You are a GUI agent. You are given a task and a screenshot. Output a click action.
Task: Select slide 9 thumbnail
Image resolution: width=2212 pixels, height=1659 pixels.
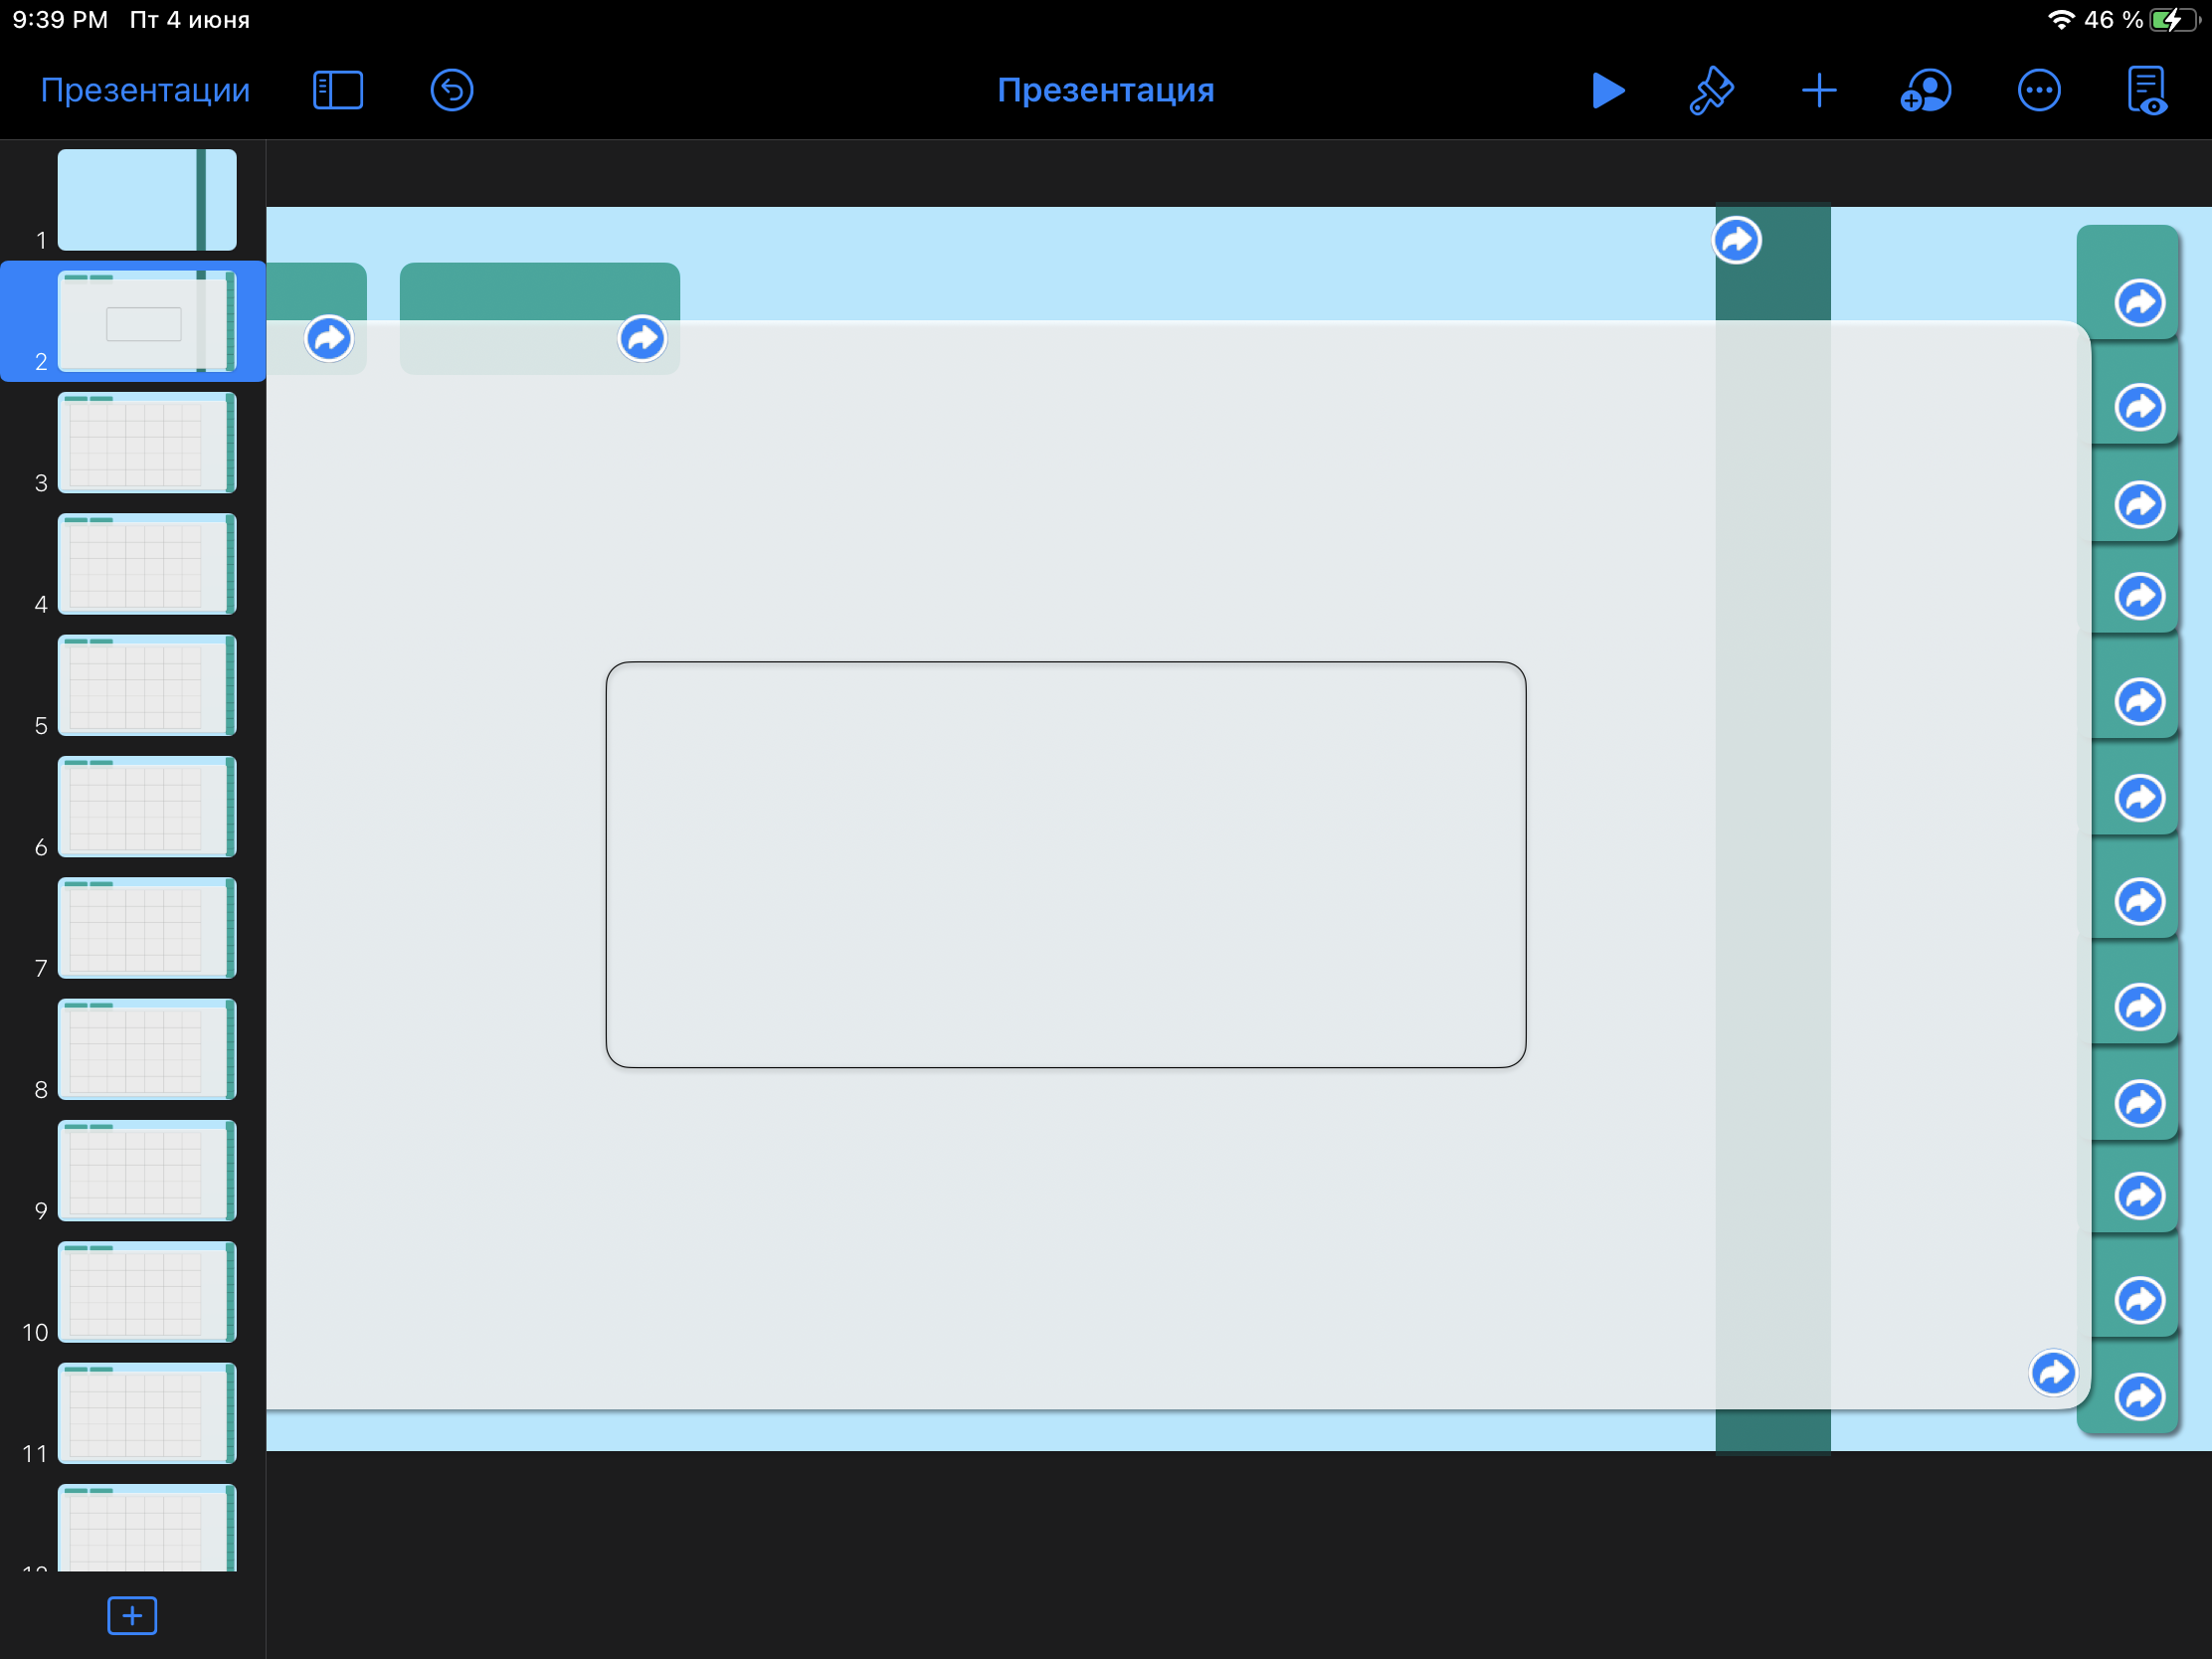tap(147, 1170)
